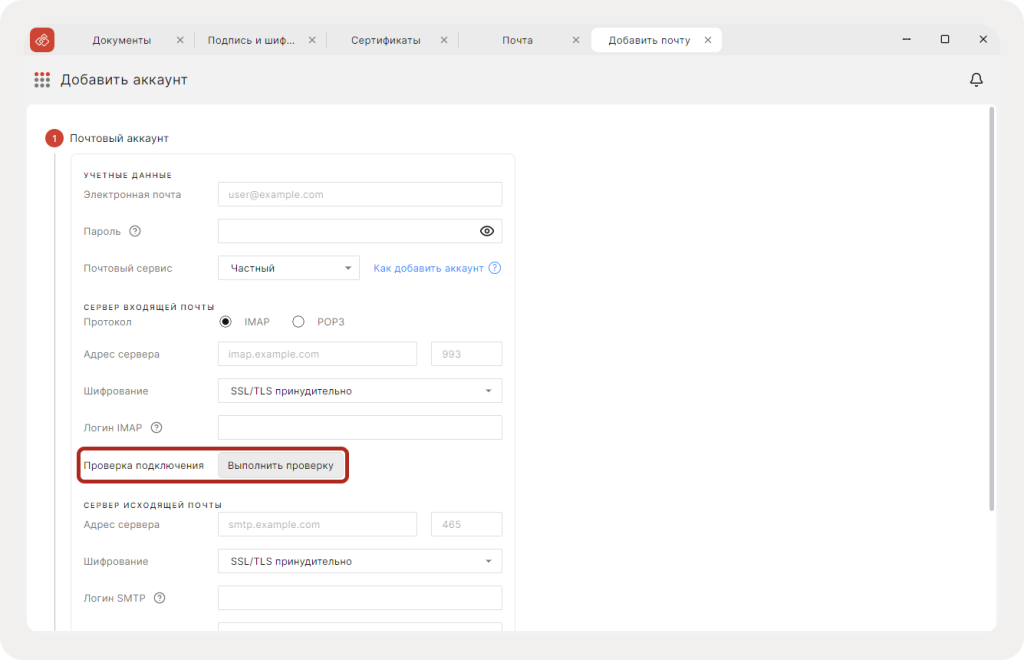This screenshot has height=660, width=1024.
Task: Click the password help question icon
Action: [x=135, y=231]
